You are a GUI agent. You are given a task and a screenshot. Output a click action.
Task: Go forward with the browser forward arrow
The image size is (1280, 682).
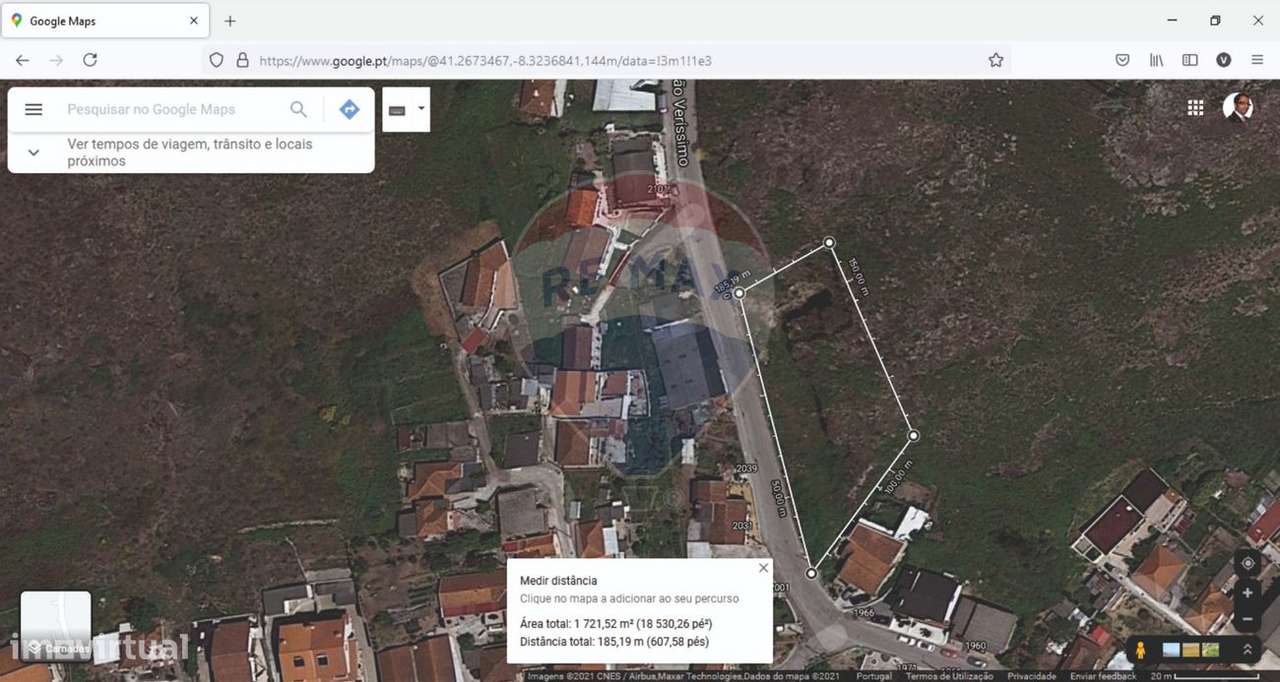point(56,60)
